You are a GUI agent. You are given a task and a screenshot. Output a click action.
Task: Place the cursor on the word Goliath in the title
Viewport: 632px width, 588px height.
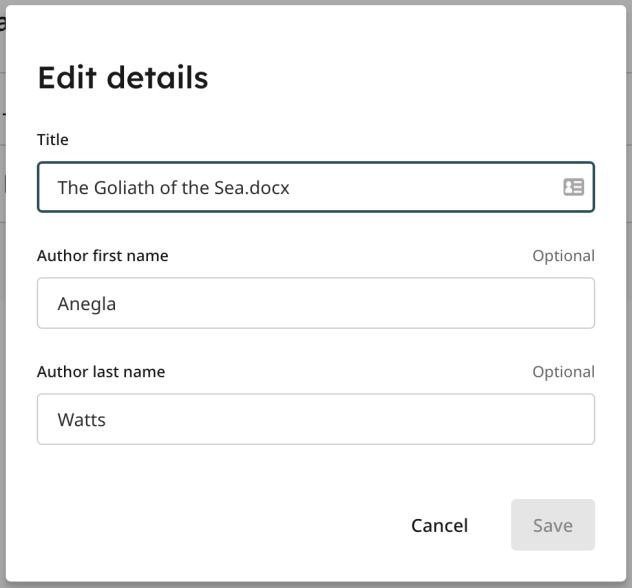click(x=124, y=187)
